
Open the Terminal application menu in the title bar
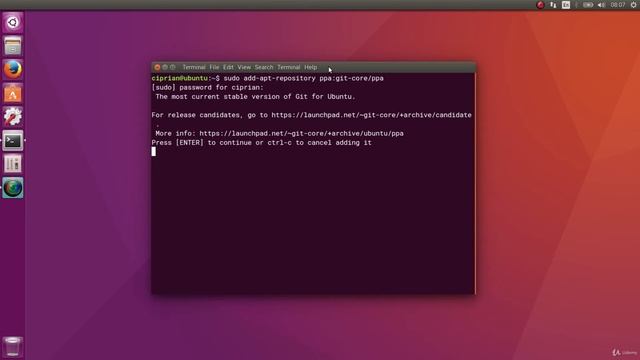click(x=194, y=67)
